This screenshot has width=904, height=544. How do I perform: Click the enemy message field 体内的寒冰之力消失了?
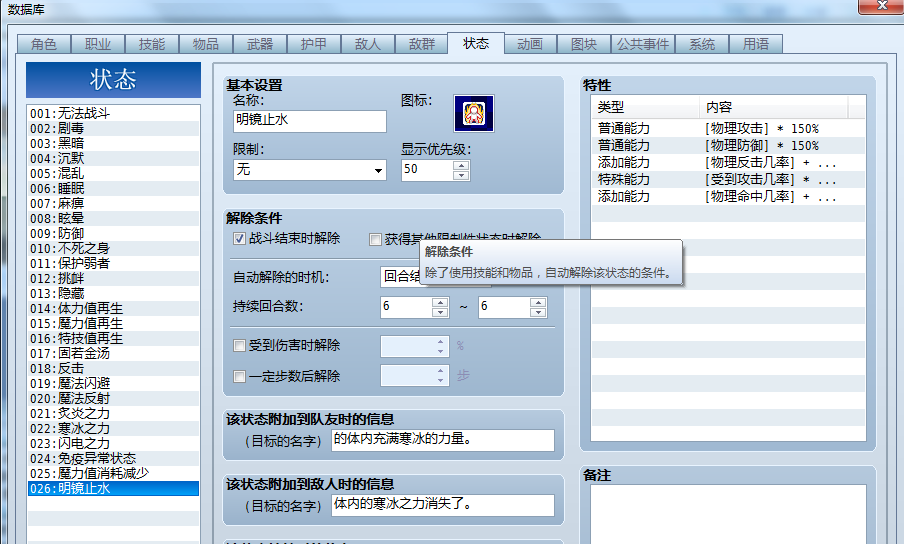tap(443, 505)
